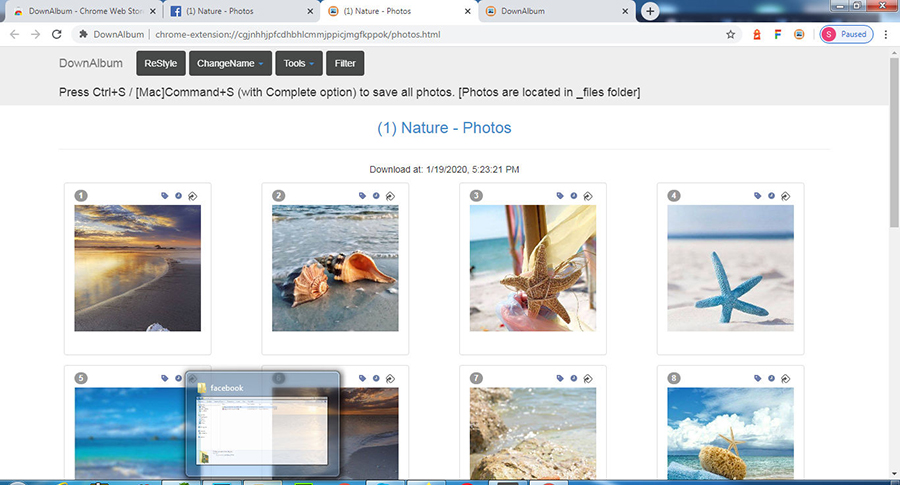Open the sponge and starfish photo 8
This screenshot has width=900, height=485.
pos(731,433)
